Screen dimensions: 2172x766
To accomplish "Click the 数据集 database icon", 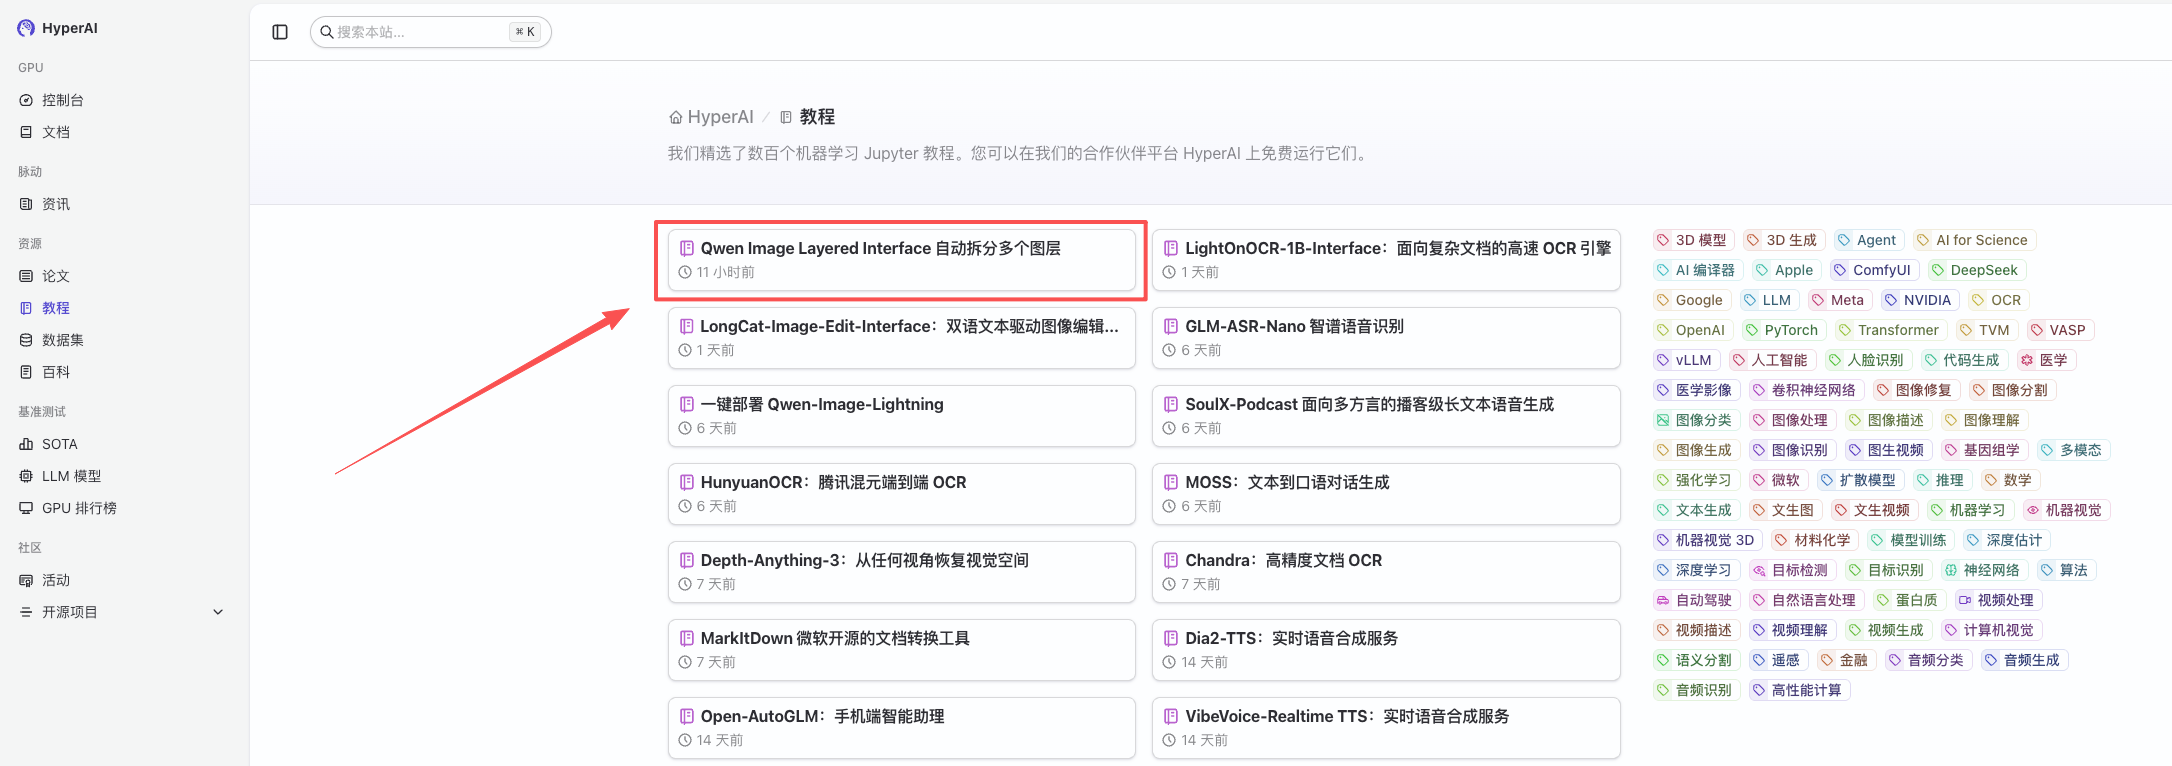I will click(26, 340).
